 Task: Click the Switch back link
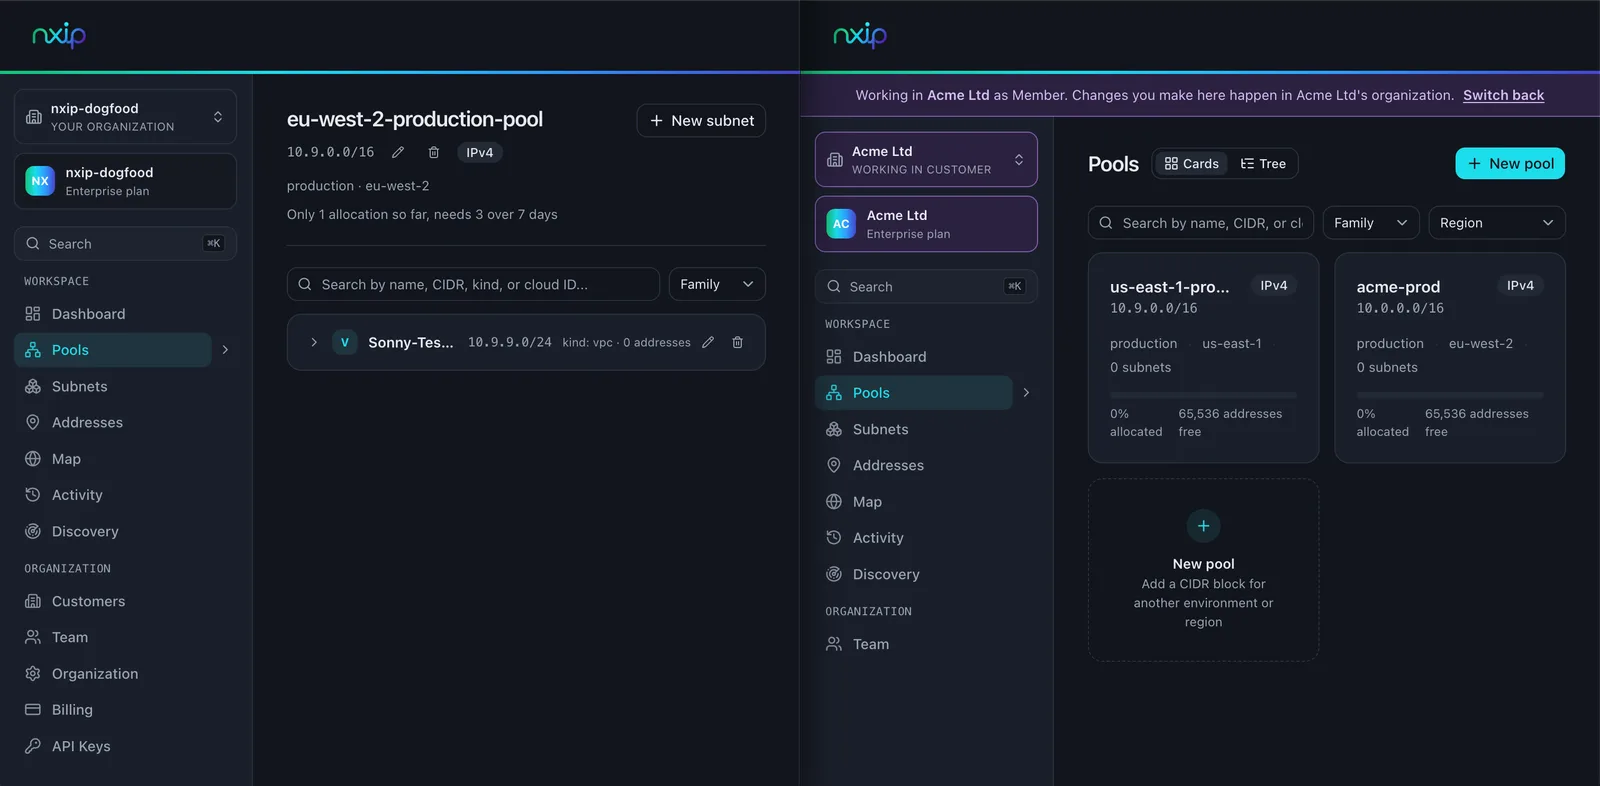tap(1503, 95)
